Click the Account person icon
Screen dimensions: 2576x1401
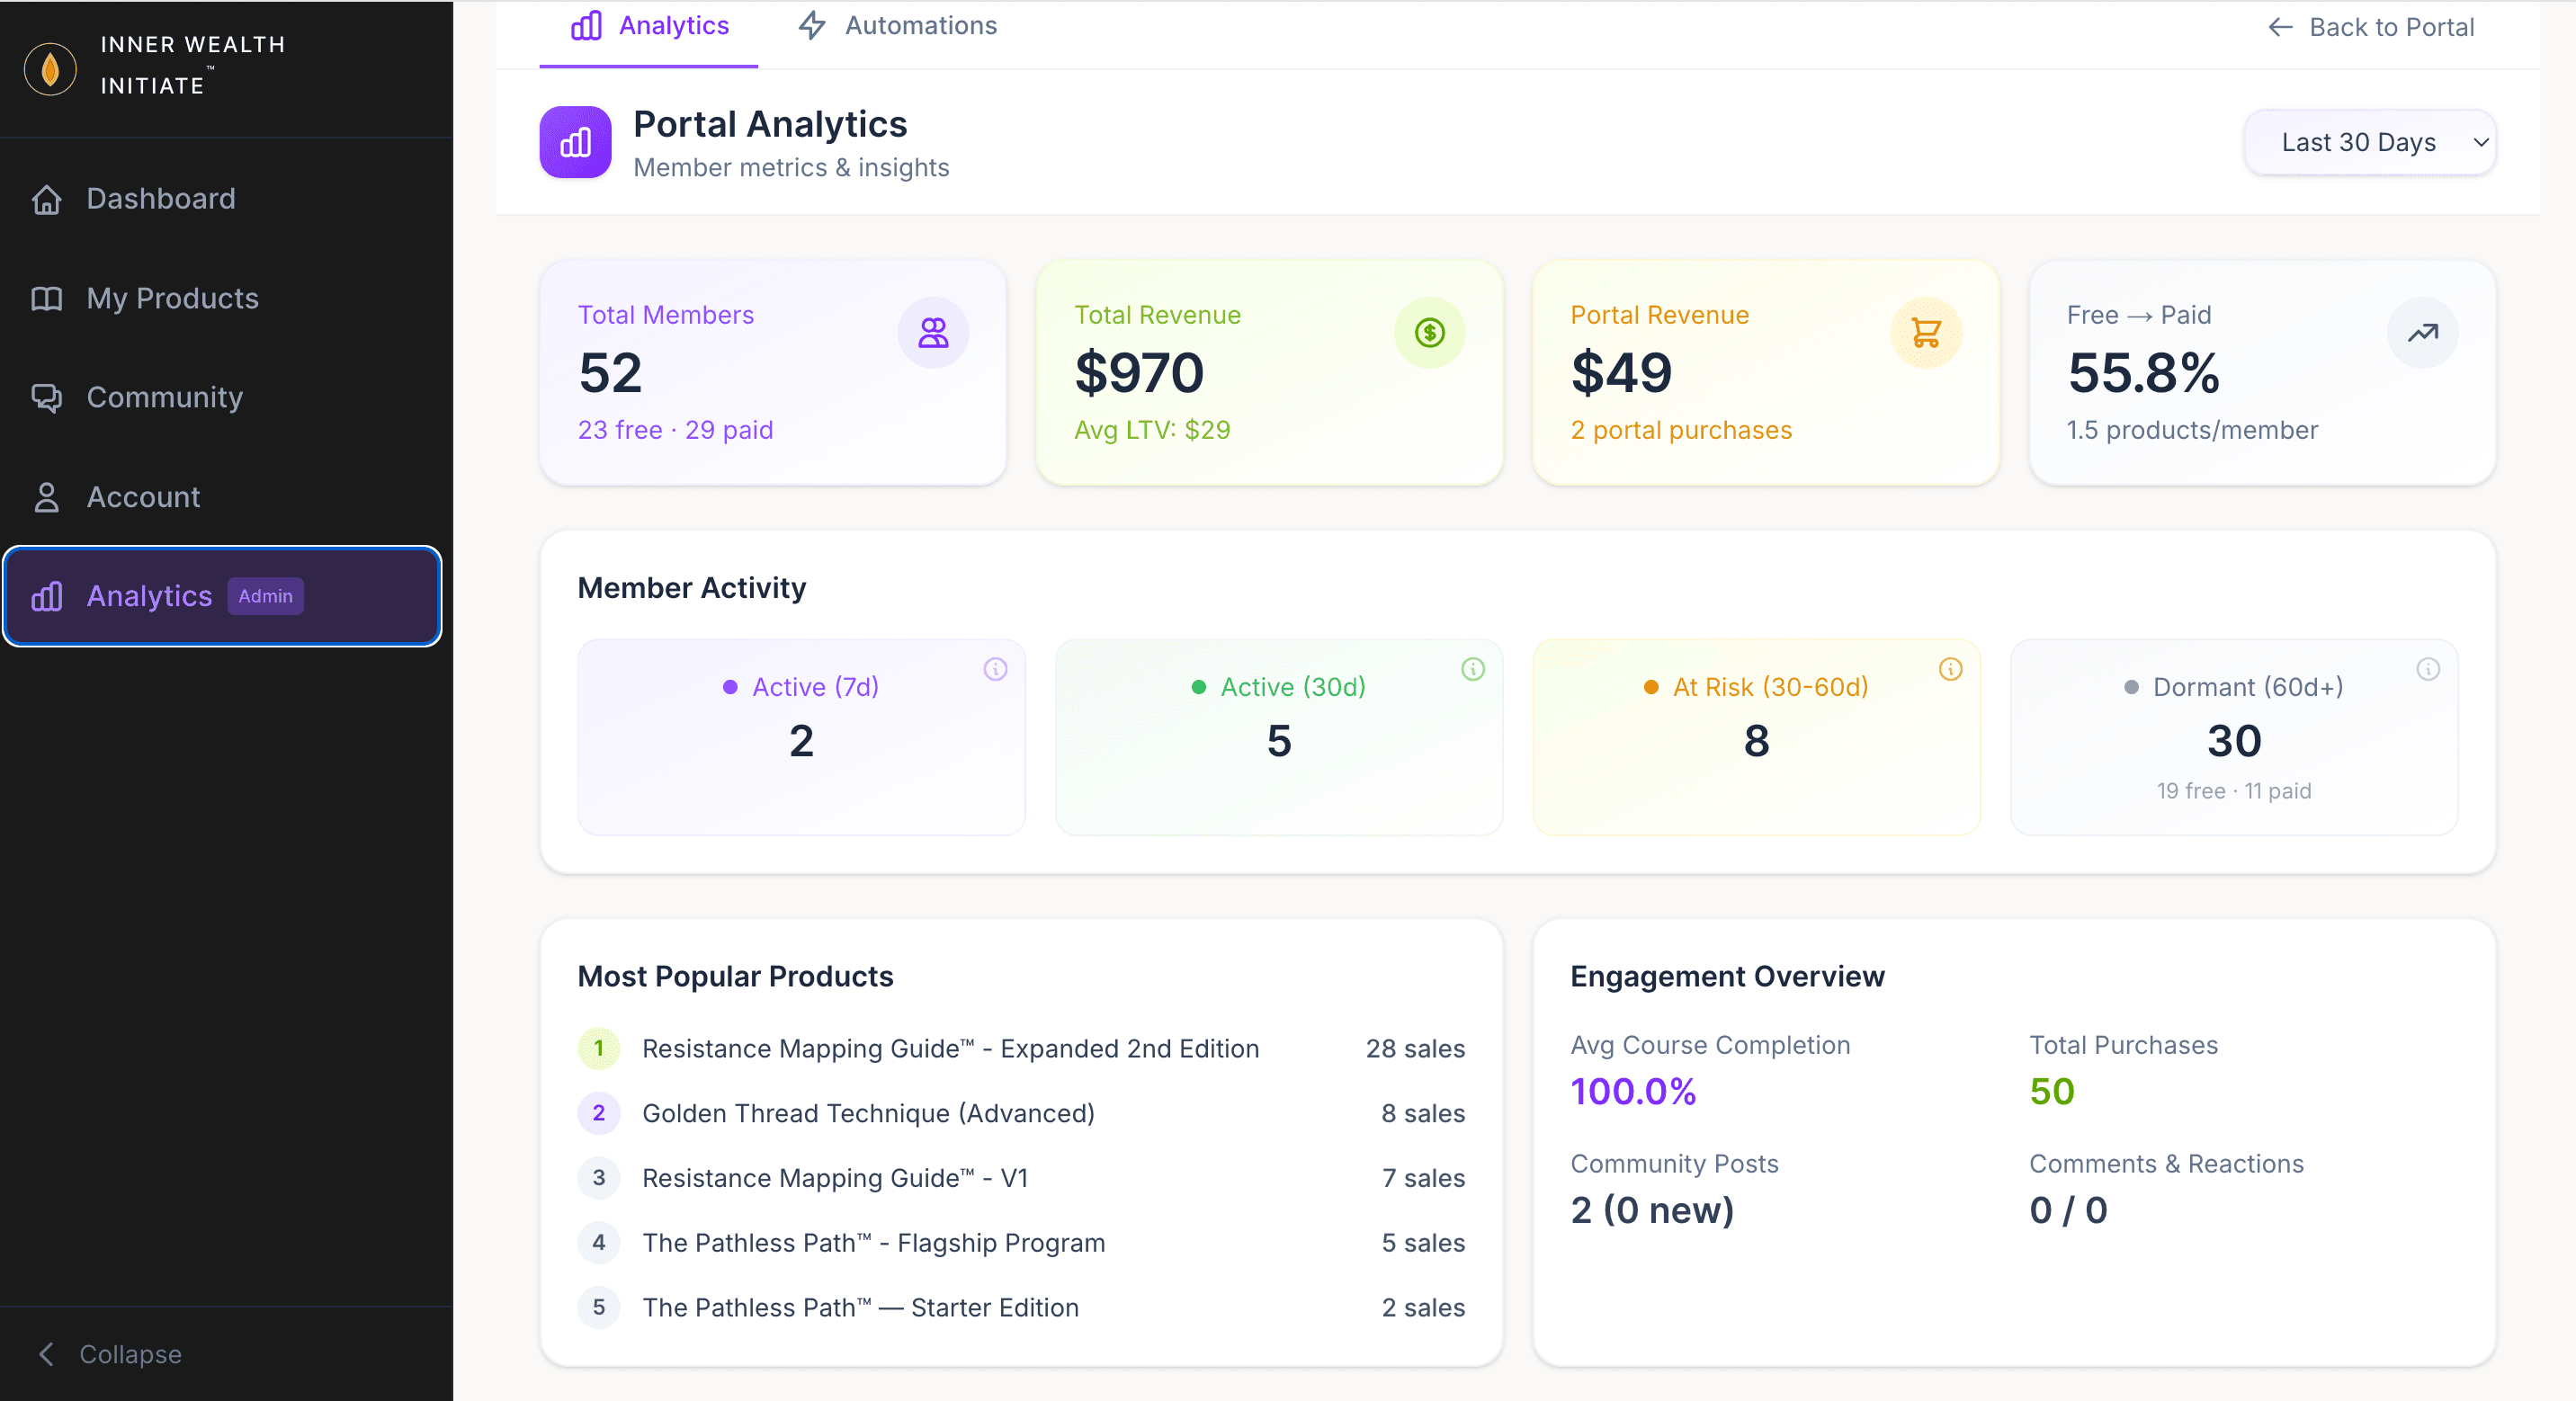coord(45,496)
